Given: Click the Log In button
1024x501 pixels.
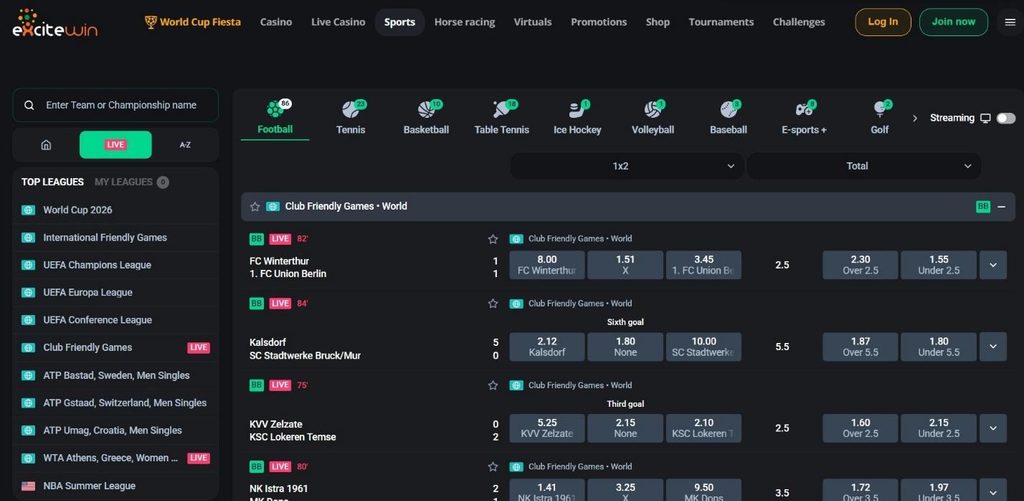Looking at the screenshot, I should 883,22.
